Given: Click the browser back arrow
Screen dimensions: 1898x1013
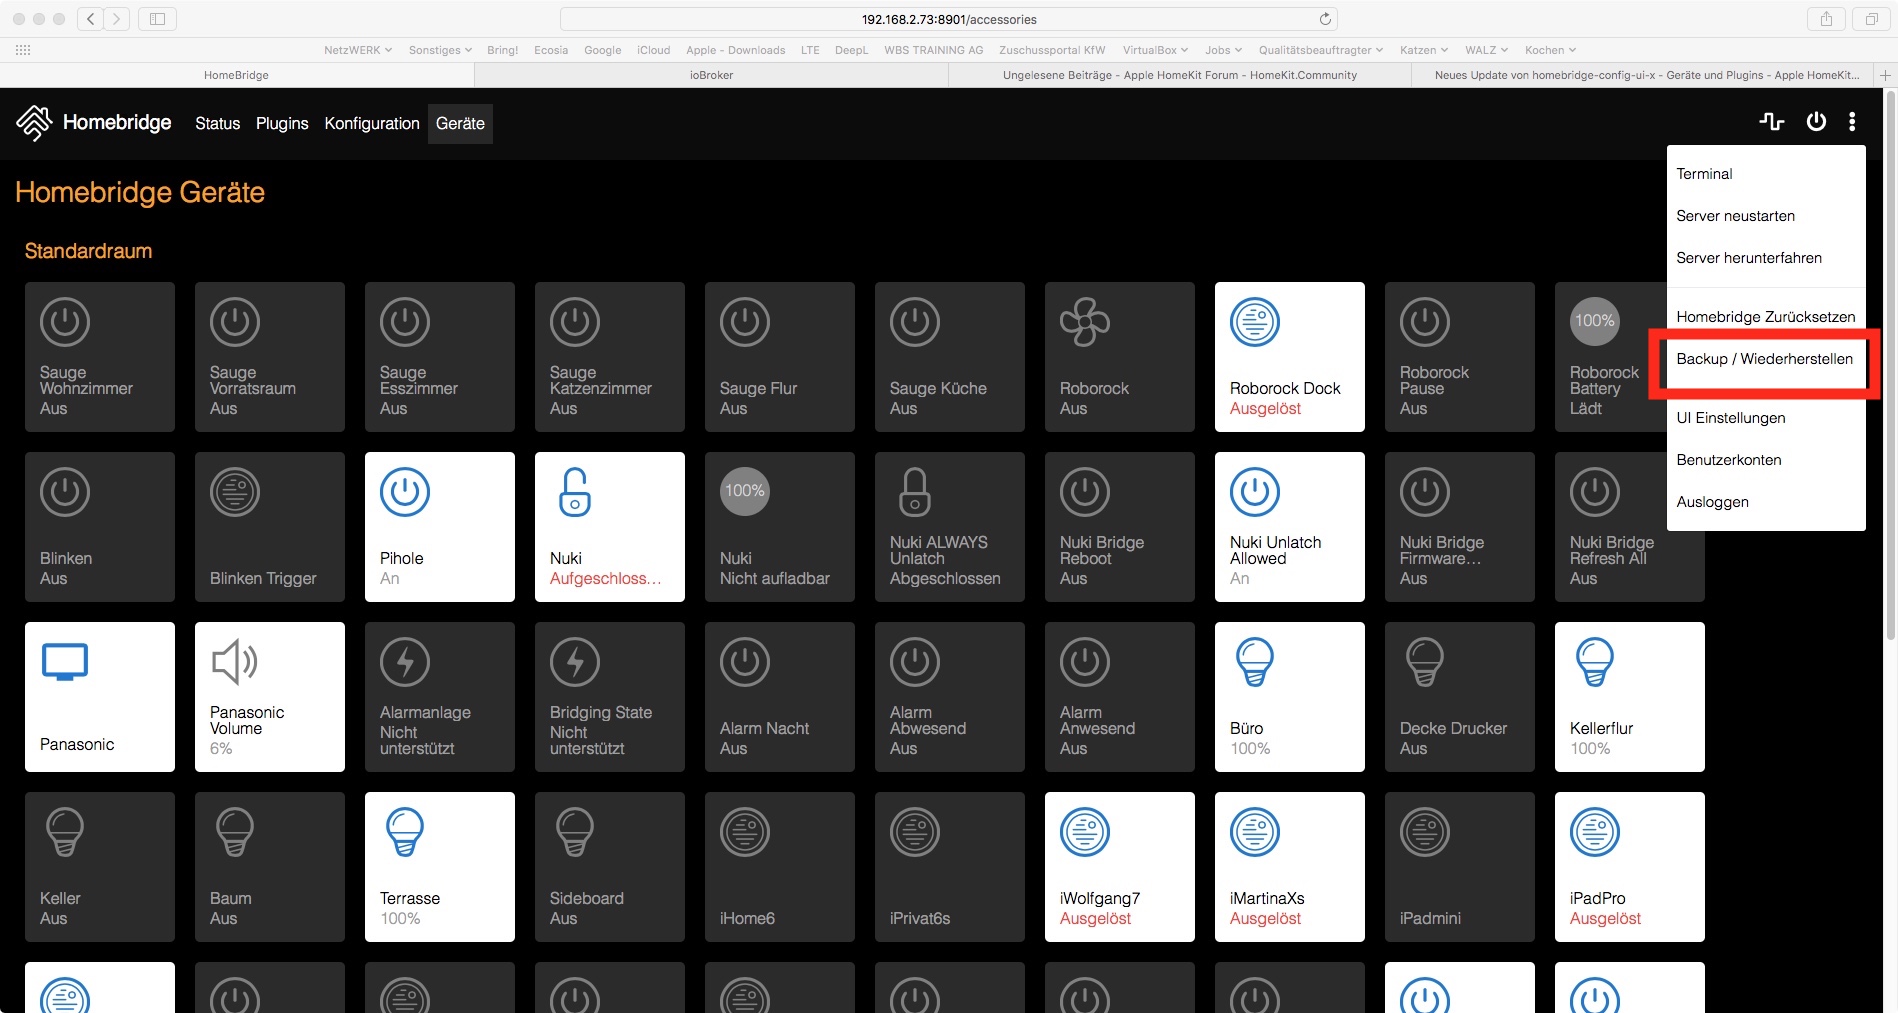Looking at the screenshot, I should (x=91, y=18).
